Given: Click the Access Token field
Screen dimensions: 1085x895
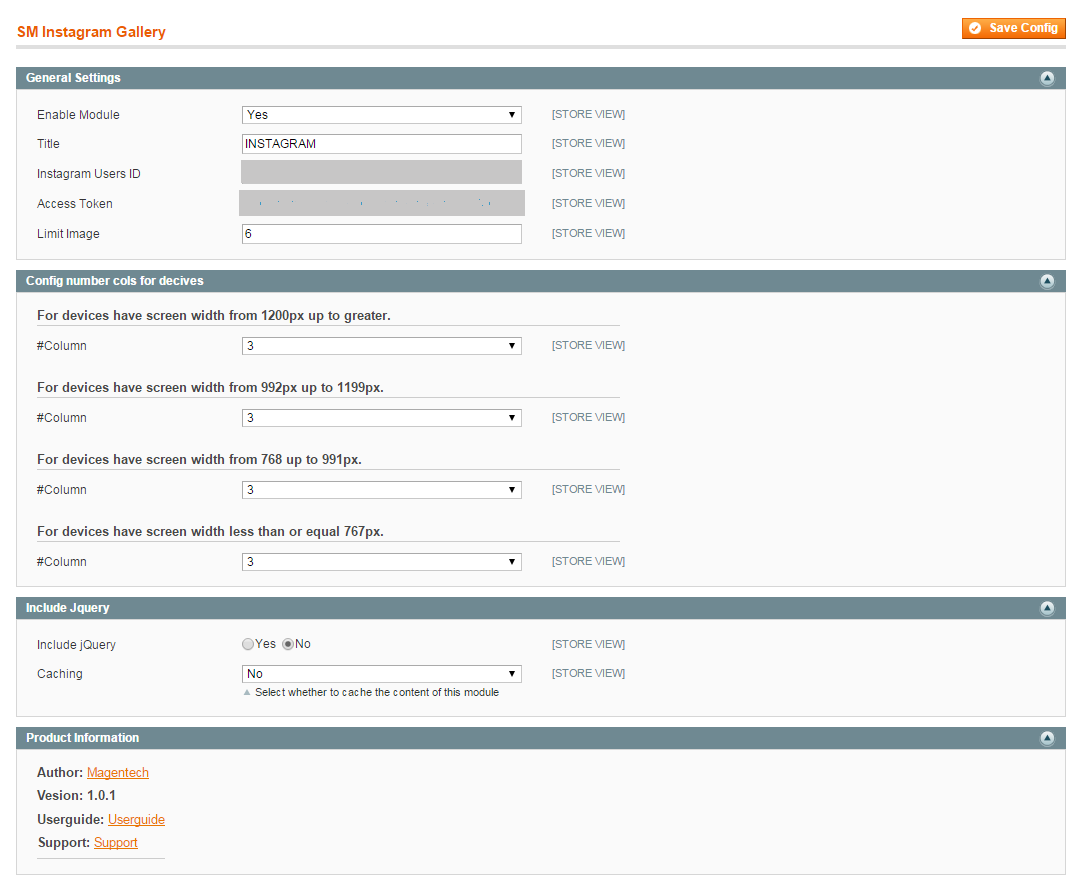Looking at the screenshot, I should click(382, 203).
